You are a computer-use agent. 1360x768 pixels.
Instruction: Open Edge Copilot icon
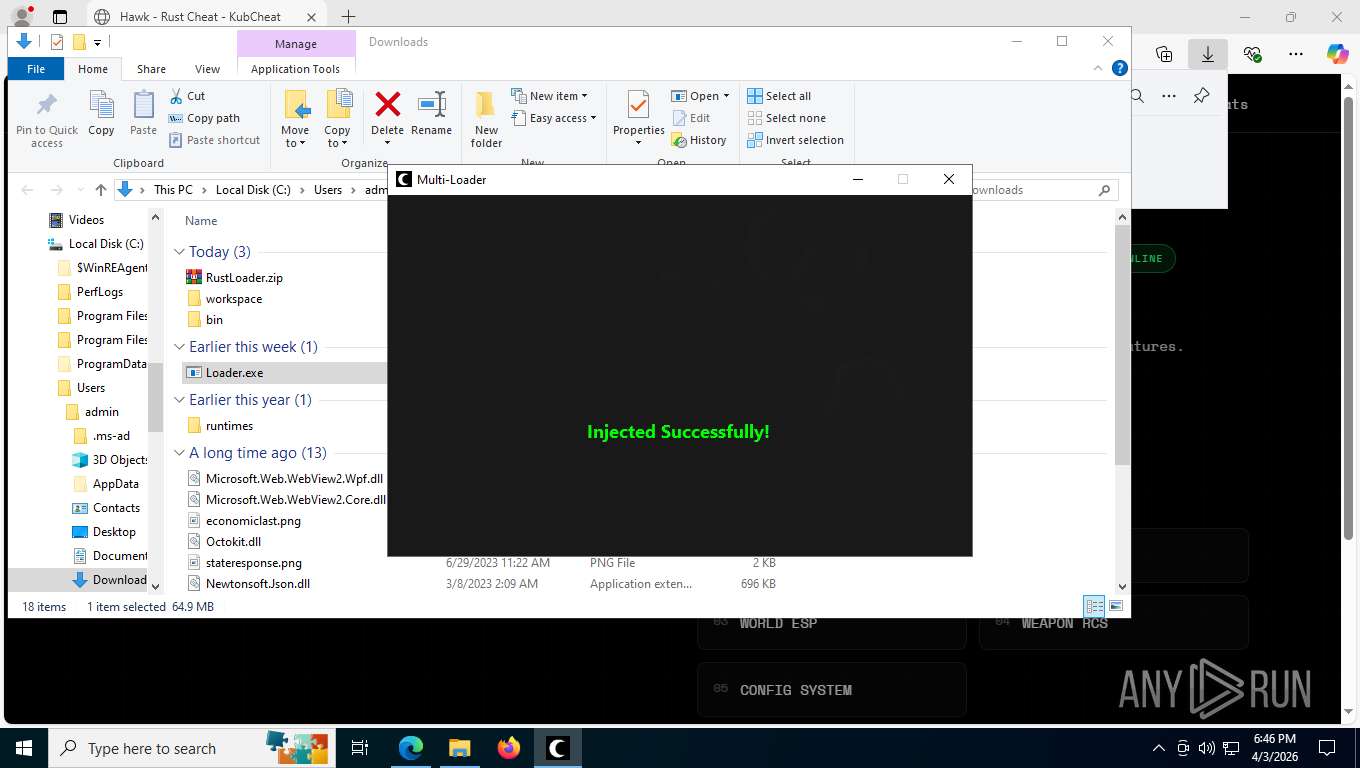pos(1337,55)
